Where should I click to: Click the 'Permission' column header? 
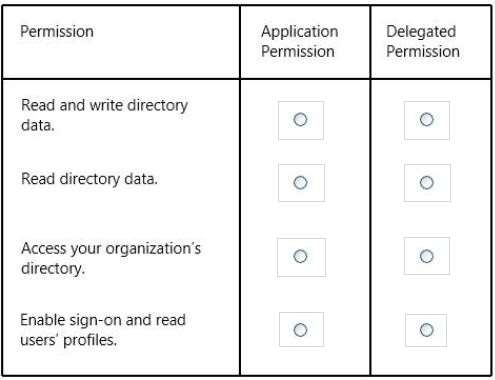coord(57,32)
